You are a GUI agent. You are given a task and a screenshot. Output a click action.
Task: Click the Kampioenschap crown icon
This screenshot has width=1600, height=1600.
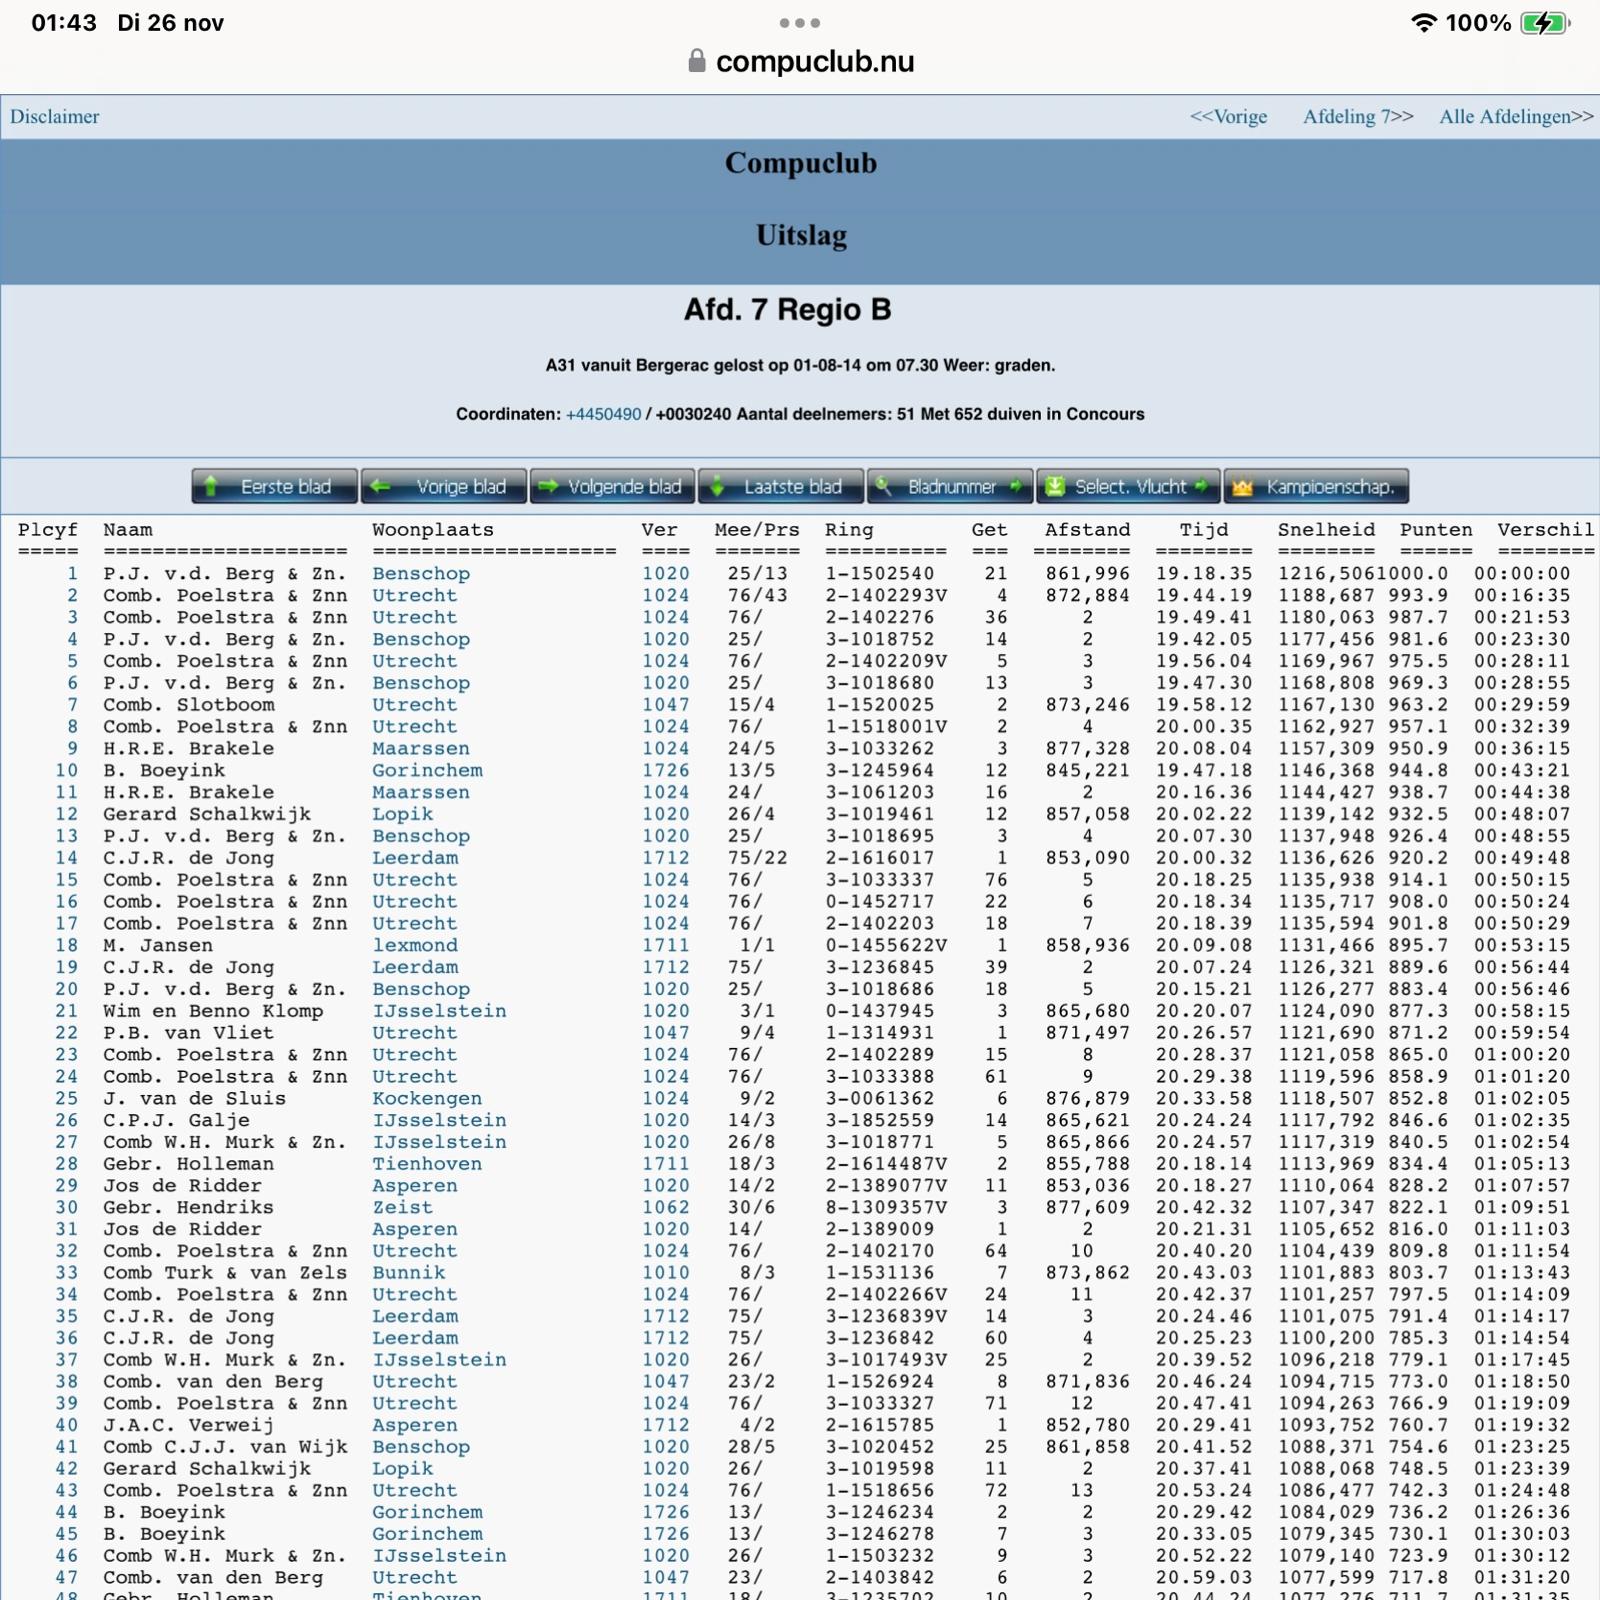tap(1242, 488)
